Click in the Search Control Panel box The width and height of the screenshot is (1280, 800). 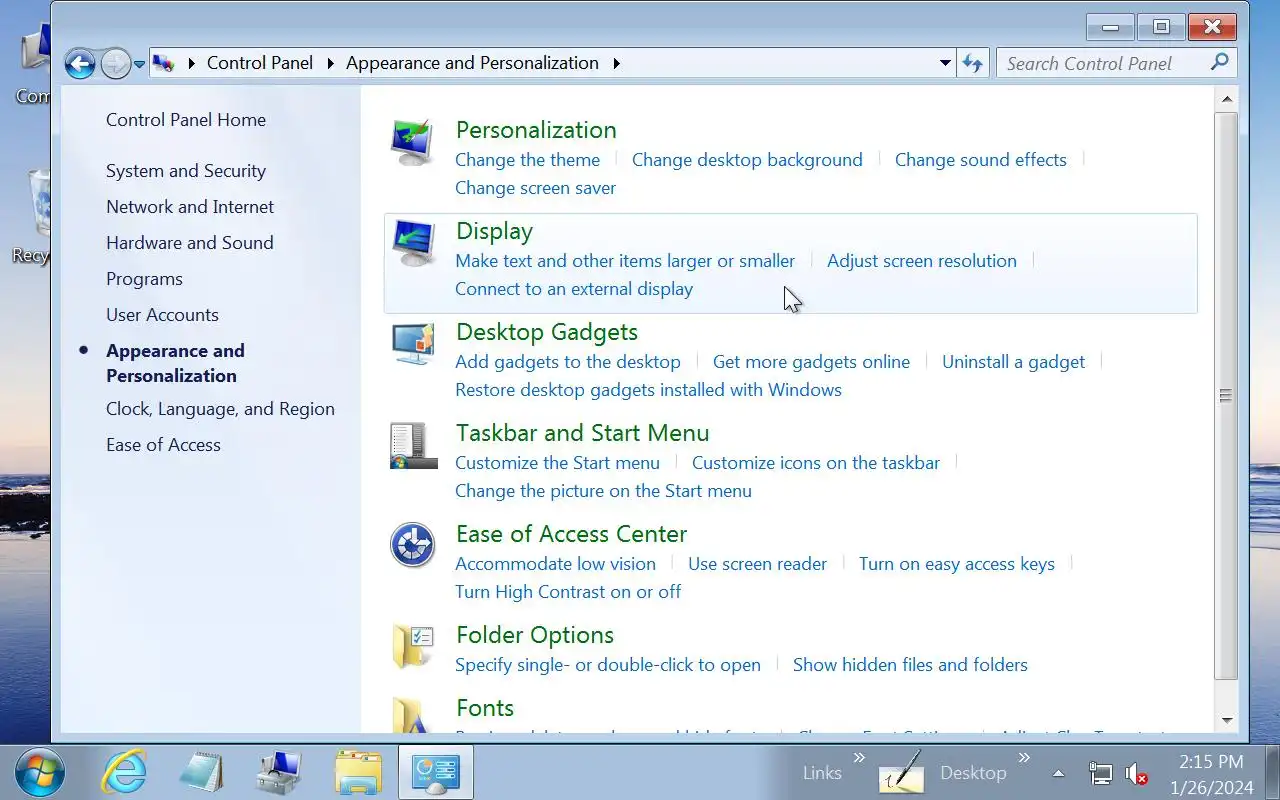click(1103, 63)
